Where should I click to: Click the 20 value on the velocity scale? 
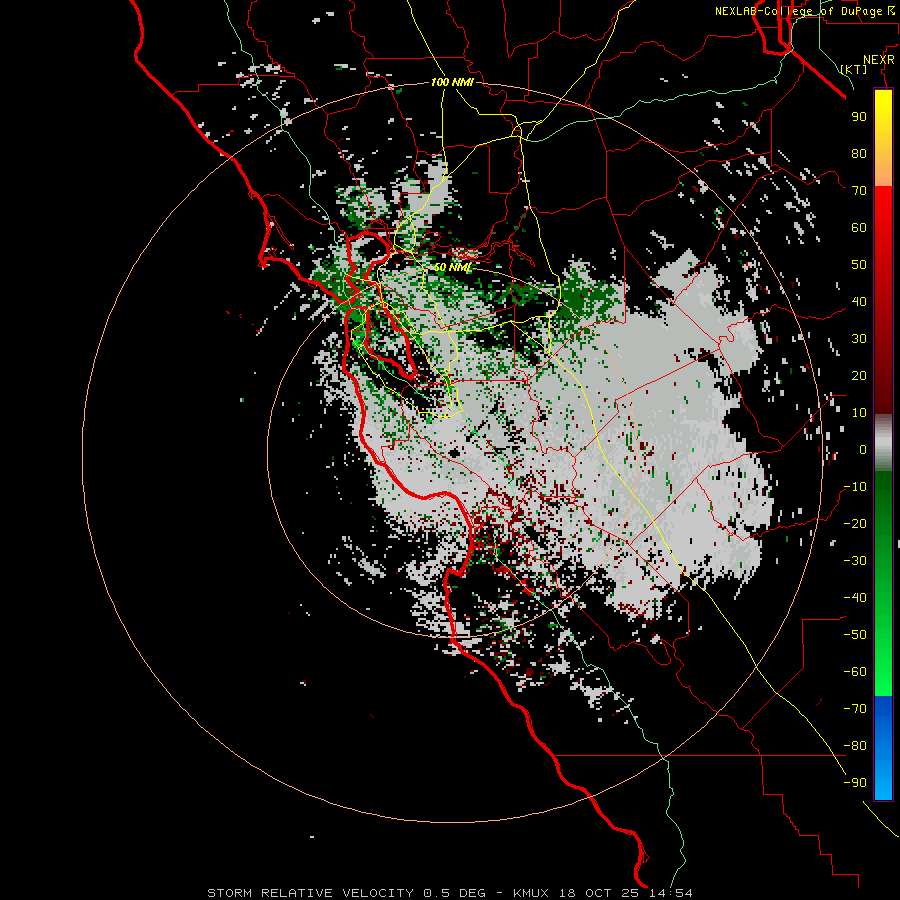click(x=859, y=376)
